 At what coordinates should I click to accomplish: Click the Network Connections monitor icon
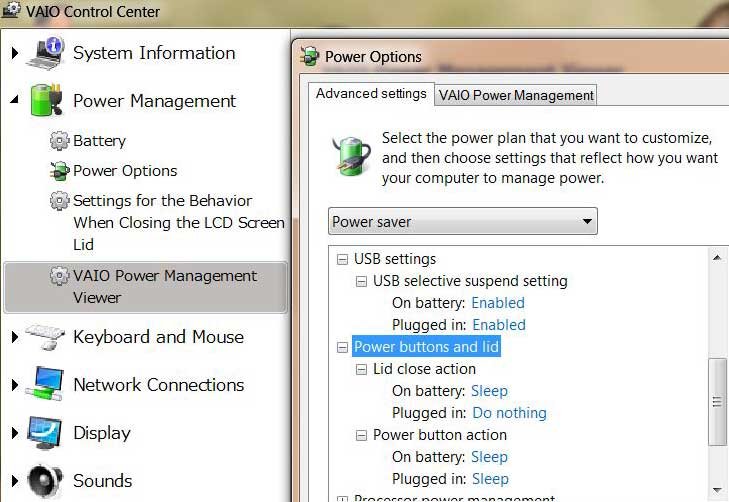(45, 384)
